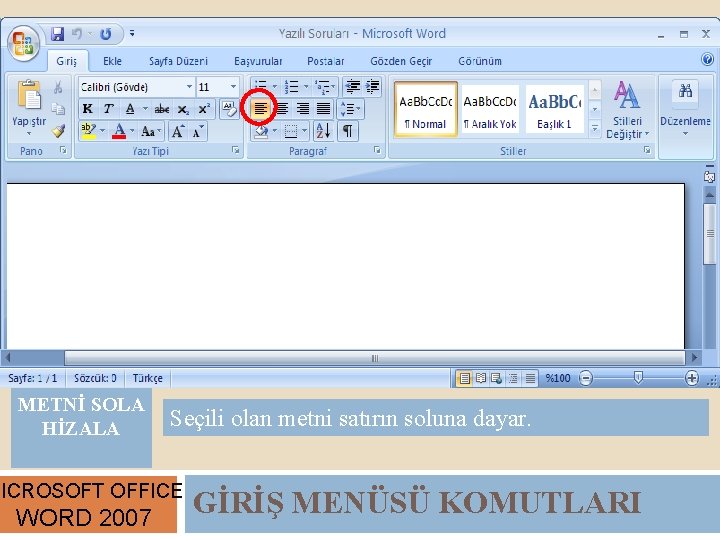This screenshot has width=720, height=540.
Task: Toggle bold with the K button
Action: (x=88, y=109)
